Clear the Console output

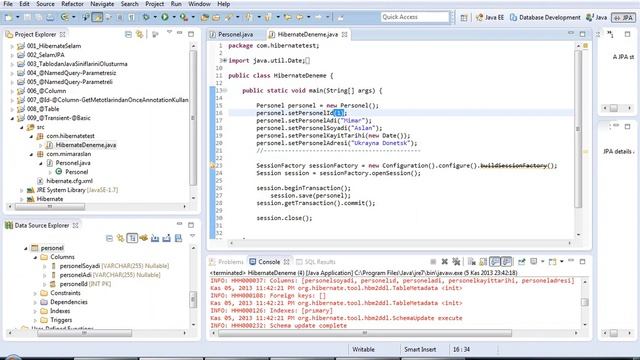471,262
